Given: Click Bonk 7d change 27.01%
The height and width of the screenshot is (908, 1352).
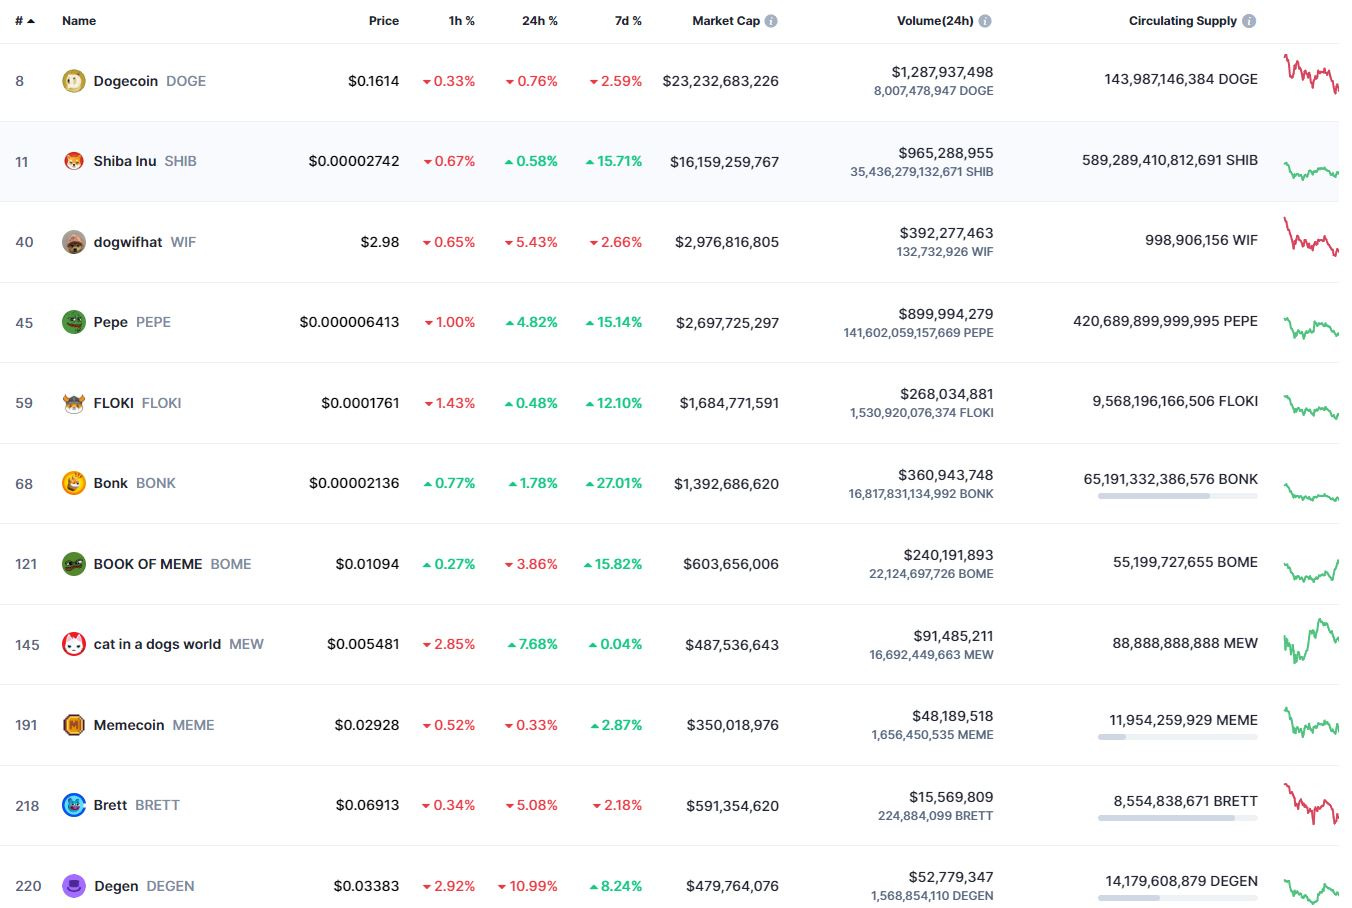Looking at the screenshot, I should pos(614,483).
